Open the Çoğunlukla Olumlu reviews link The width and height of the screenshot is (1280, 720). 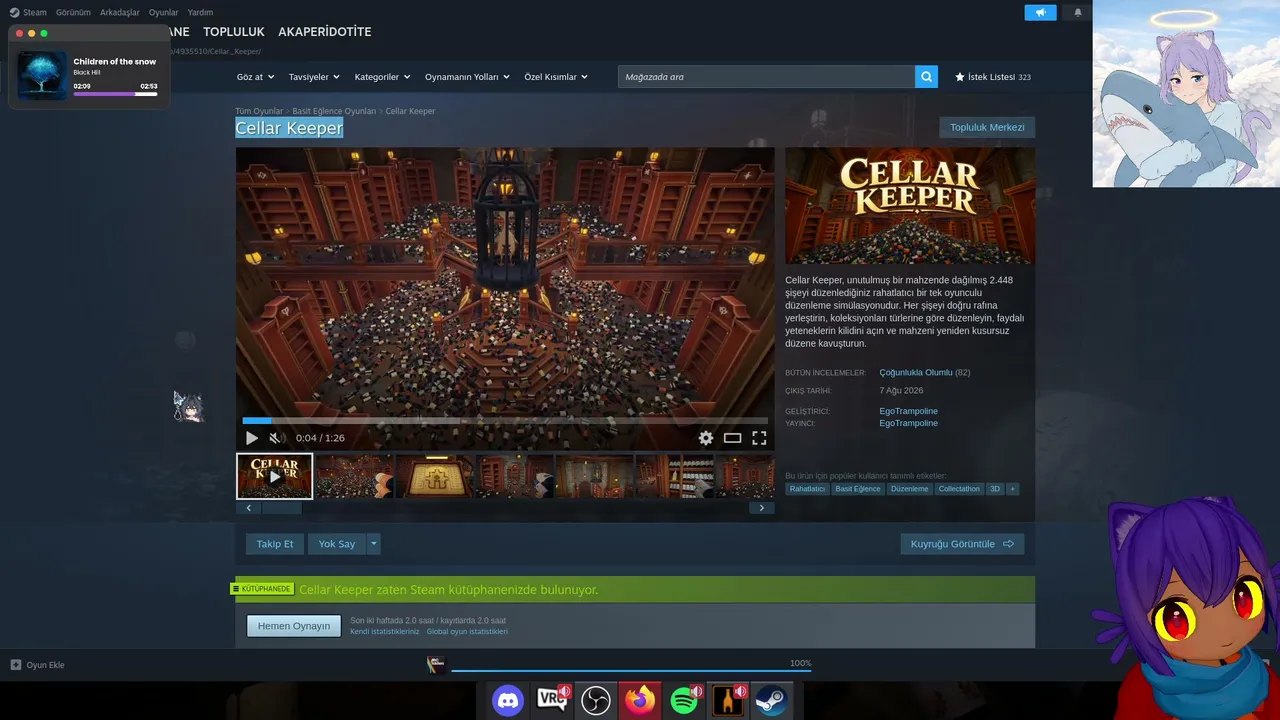coord(916,373)
